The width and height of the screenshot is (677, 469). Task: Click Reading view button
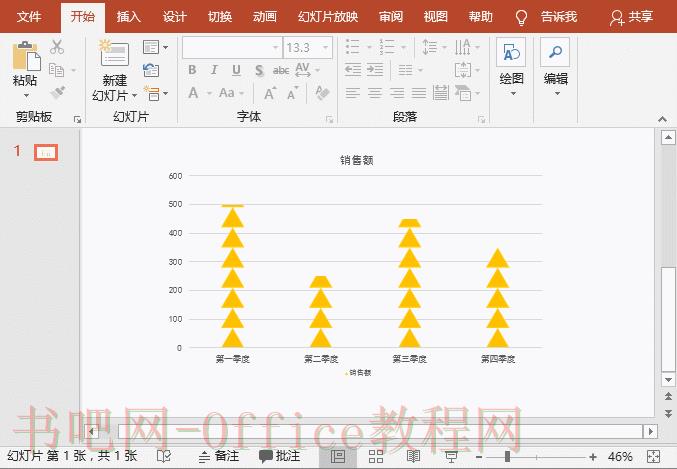tap(413, 456)
